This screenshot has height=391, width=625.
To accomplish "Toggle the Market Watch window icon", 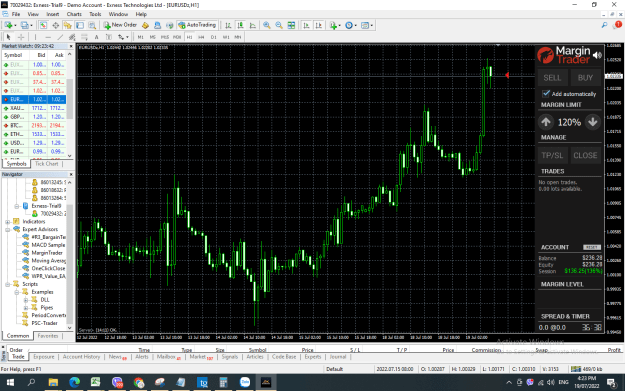I will (43, 25).
